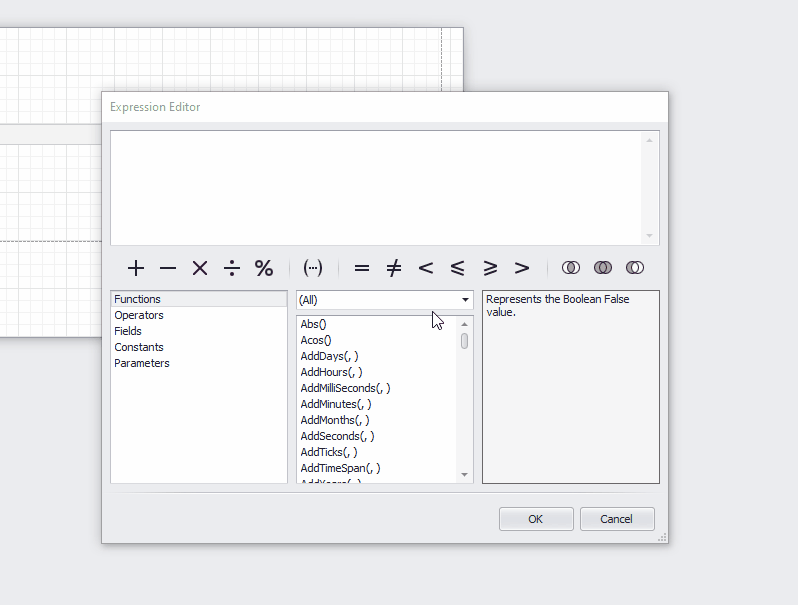Choose the AddTimeSpan(, ) function
This screenshot has width=798, height=605.
(x=377, y=469)
